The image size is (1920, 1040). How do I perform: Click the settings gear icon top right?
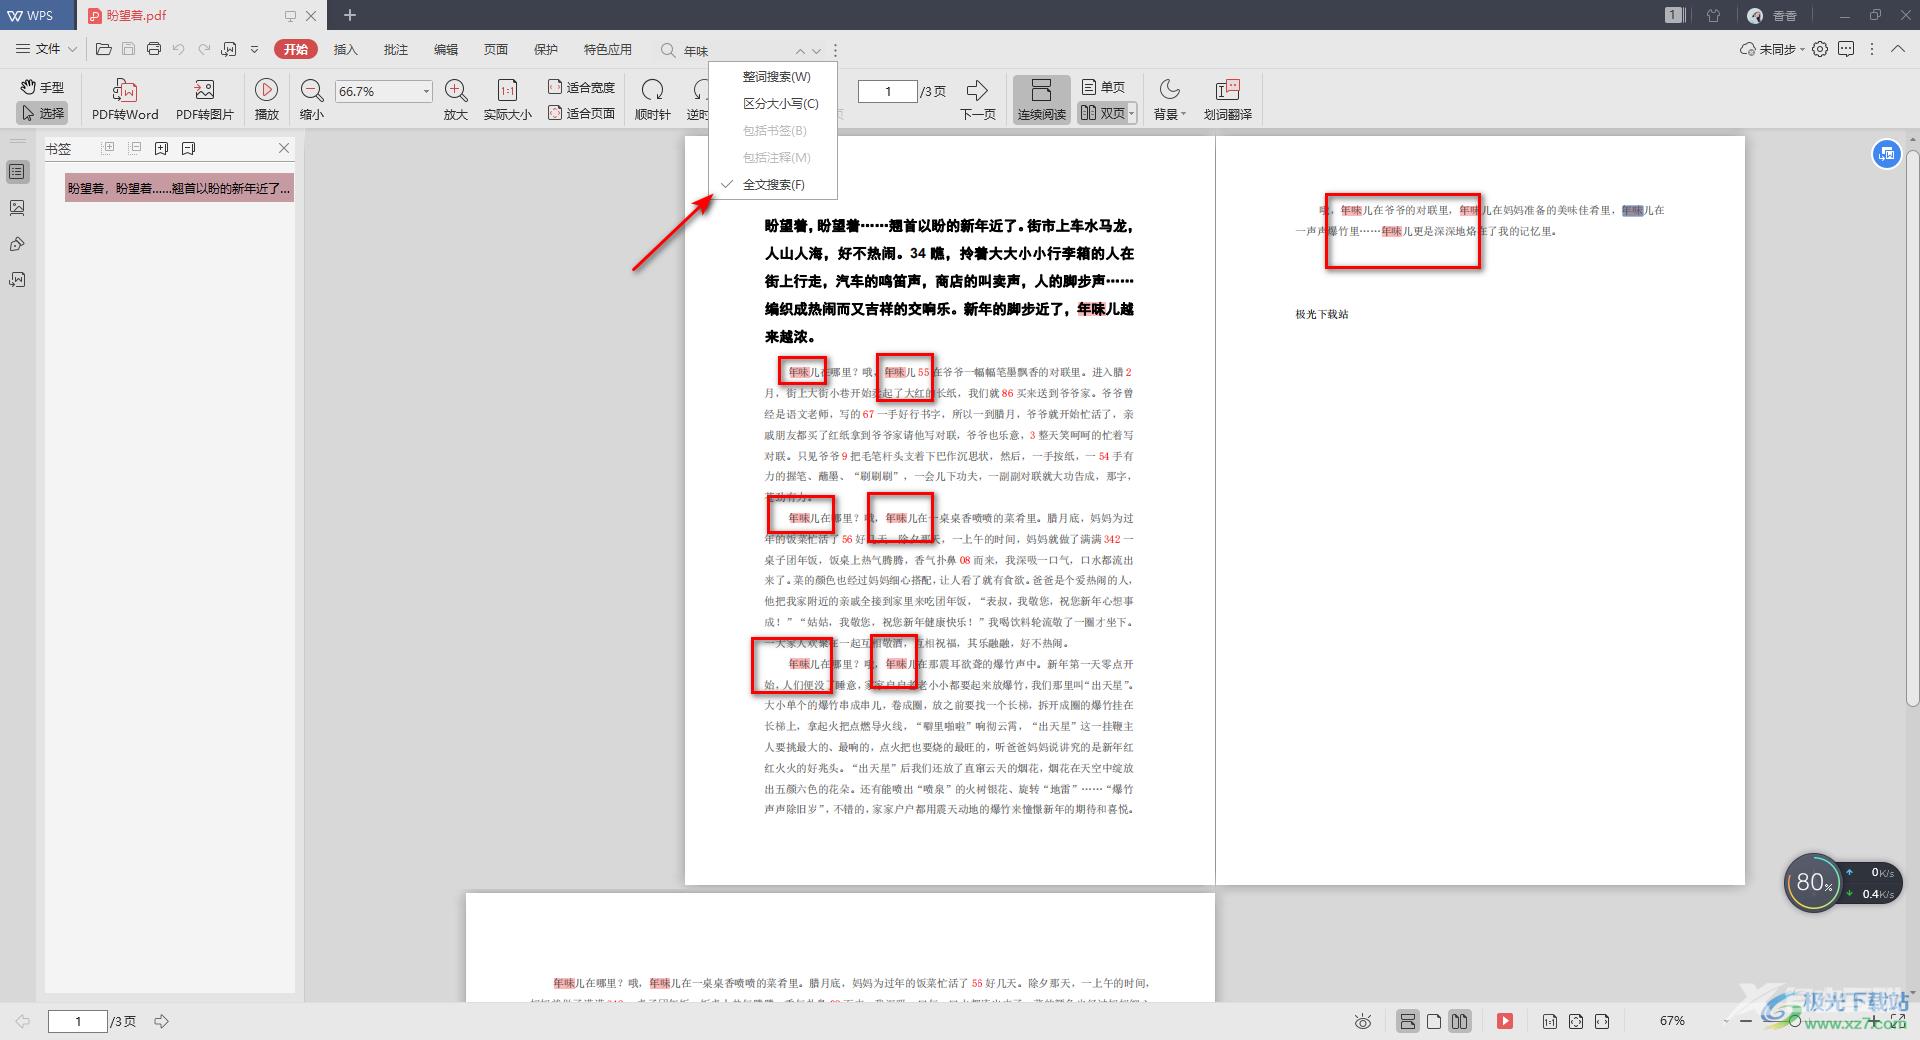click(1820, 49)
